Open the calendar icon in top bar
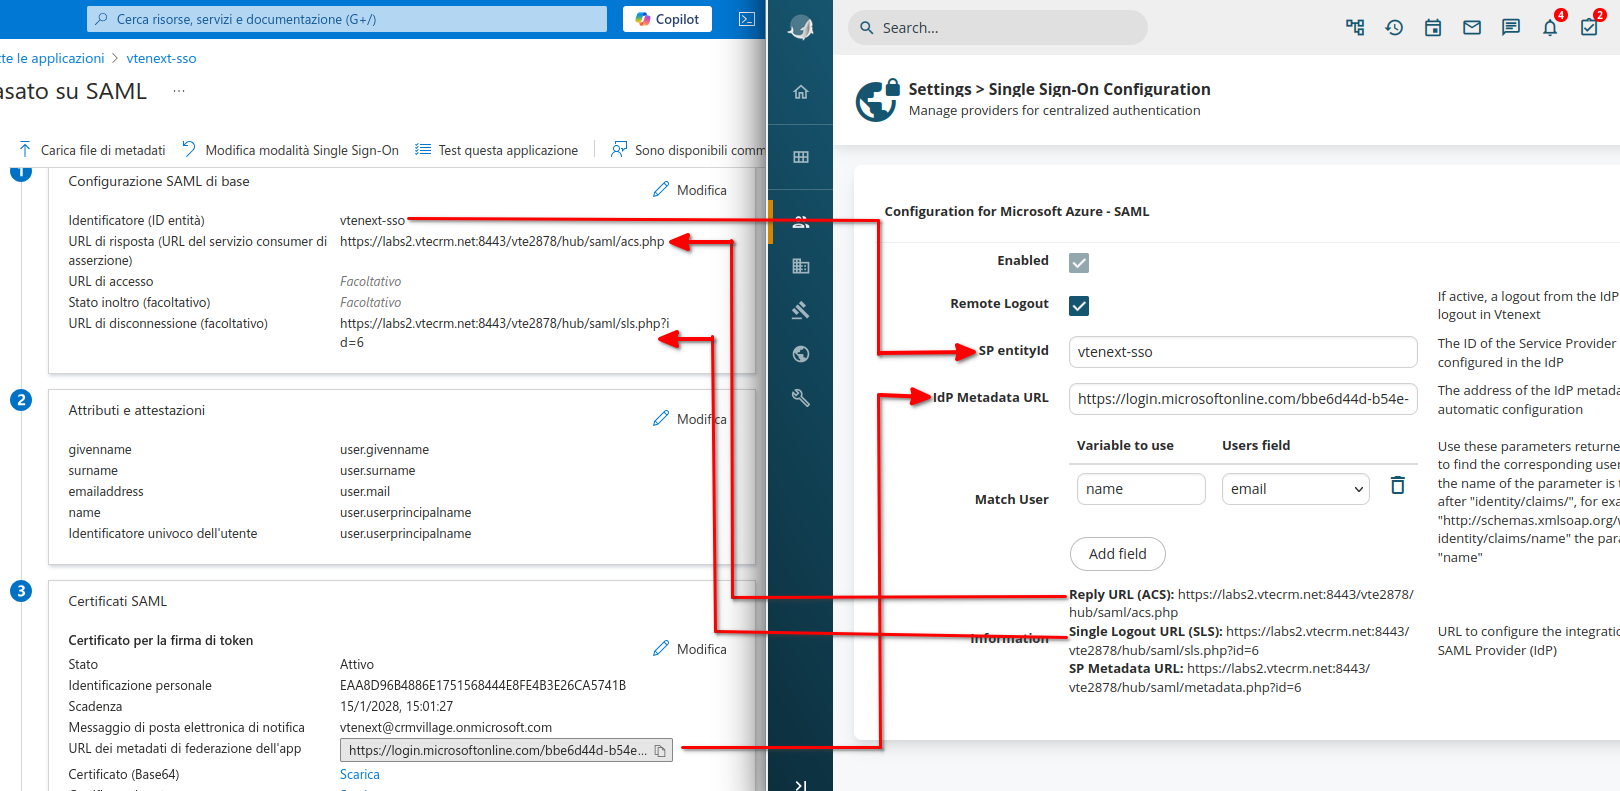Screen dimensions: 1620x791 1433,28
